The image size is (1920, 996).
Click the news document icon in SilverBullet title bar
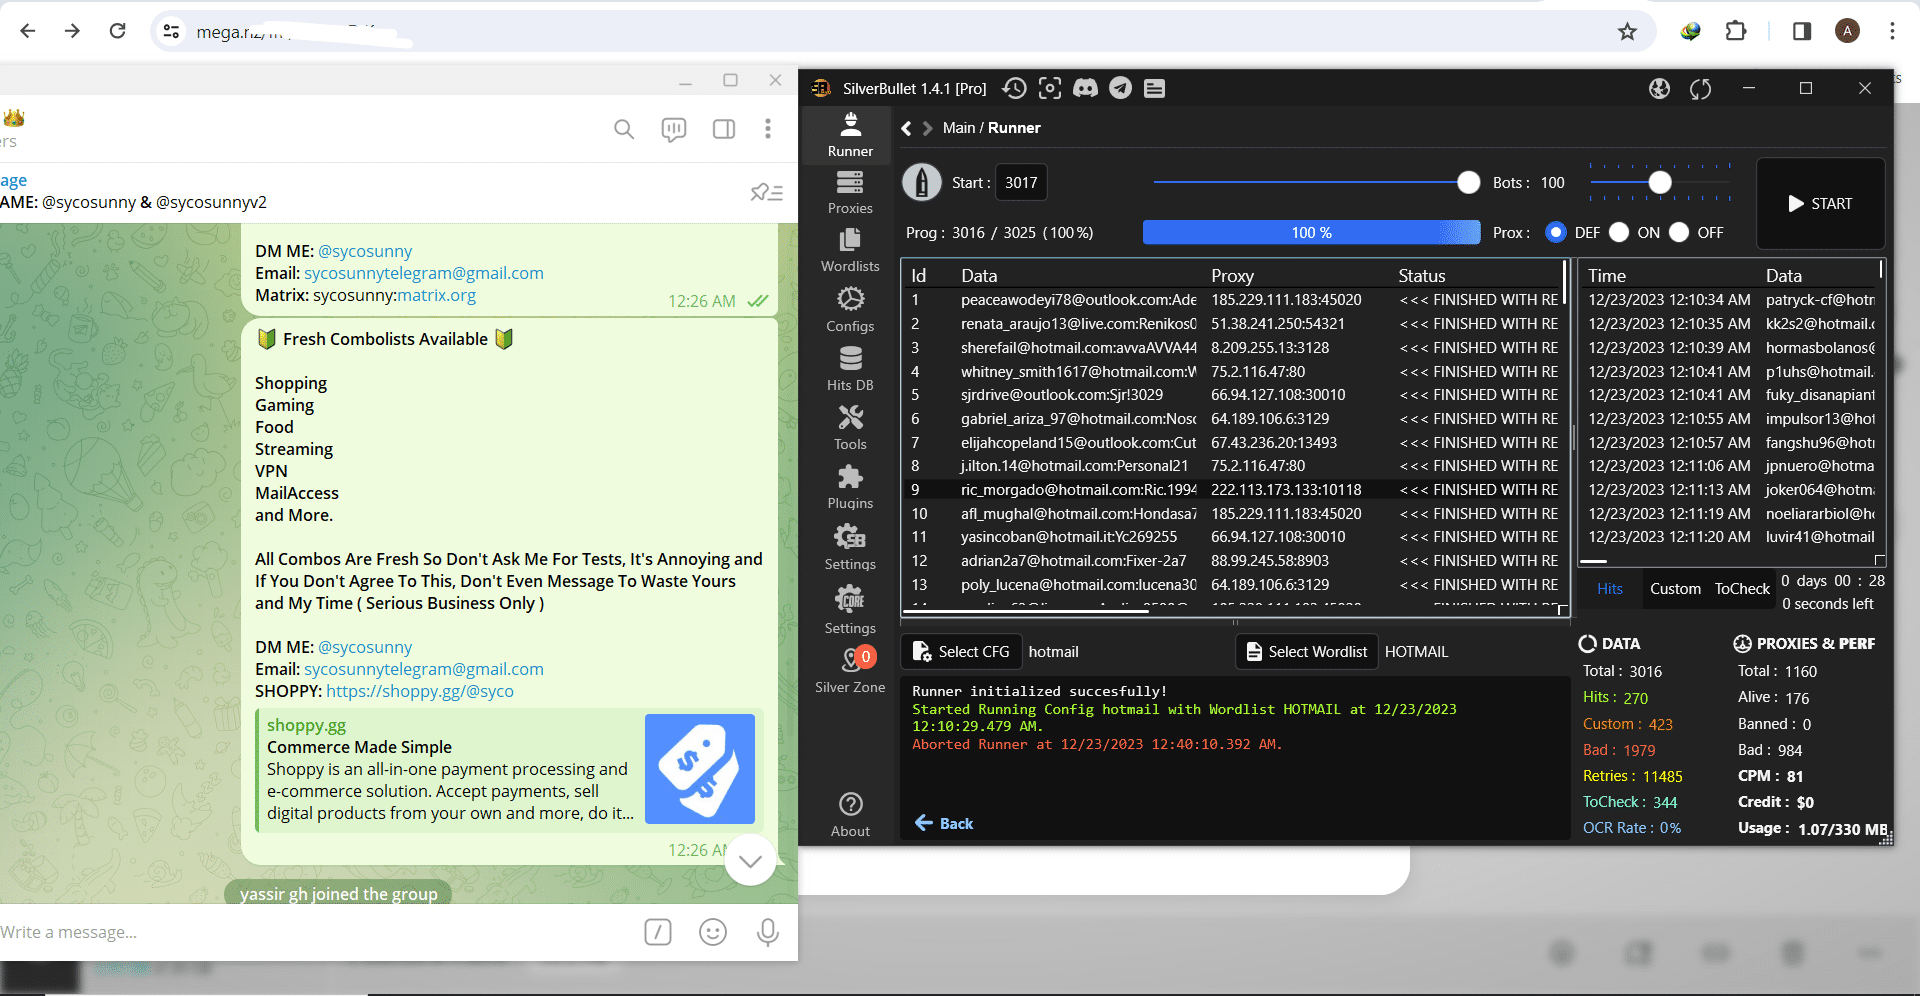1154,88
